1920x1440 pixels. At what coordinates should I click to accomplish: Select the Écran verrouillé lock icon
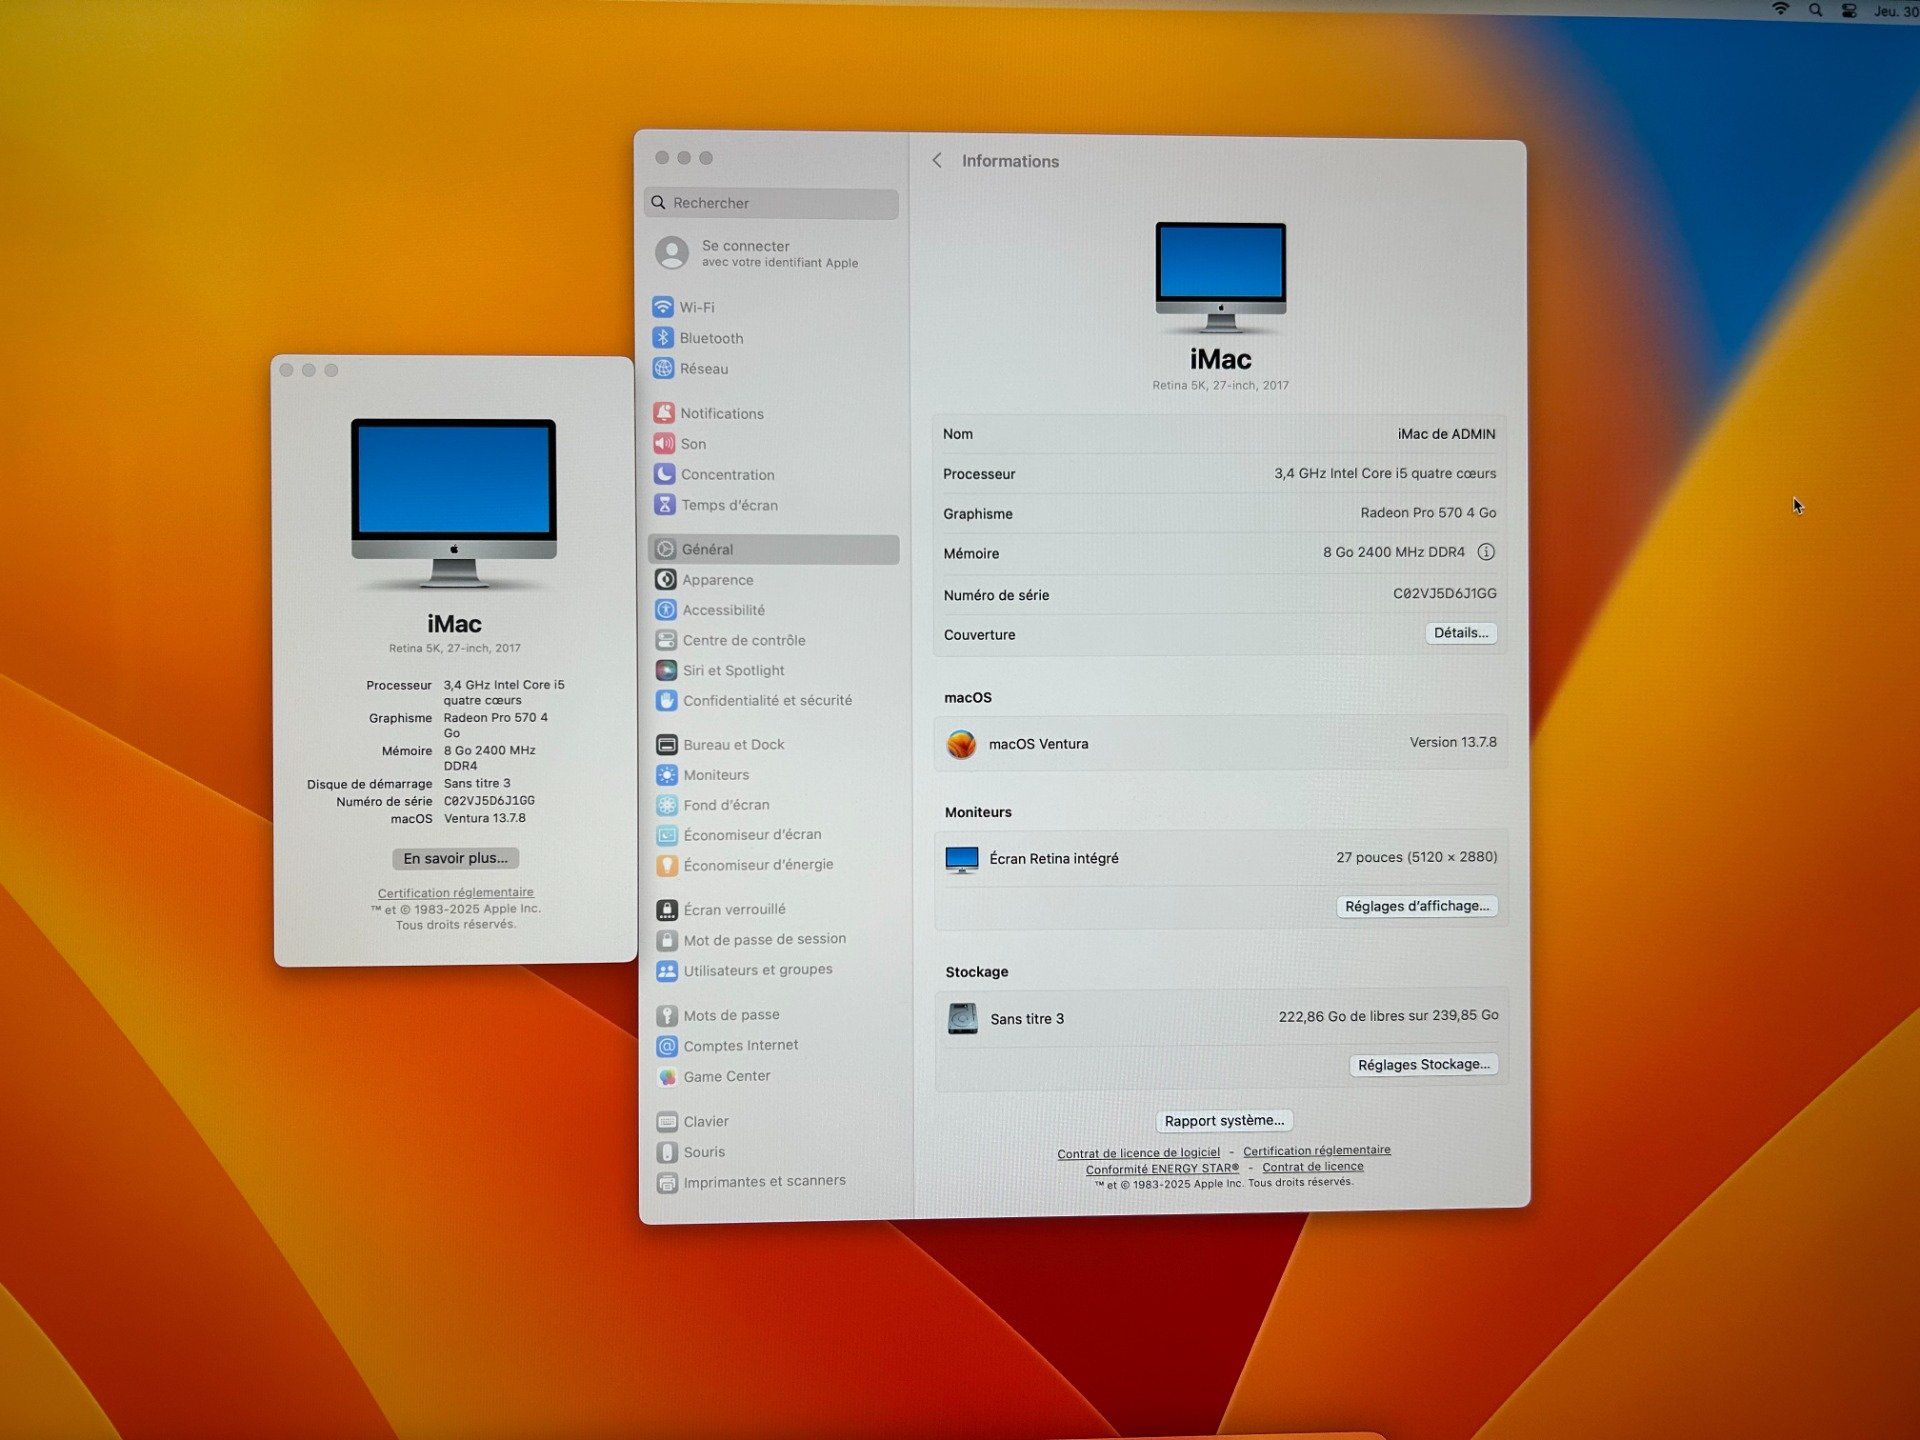coord(667,910)
